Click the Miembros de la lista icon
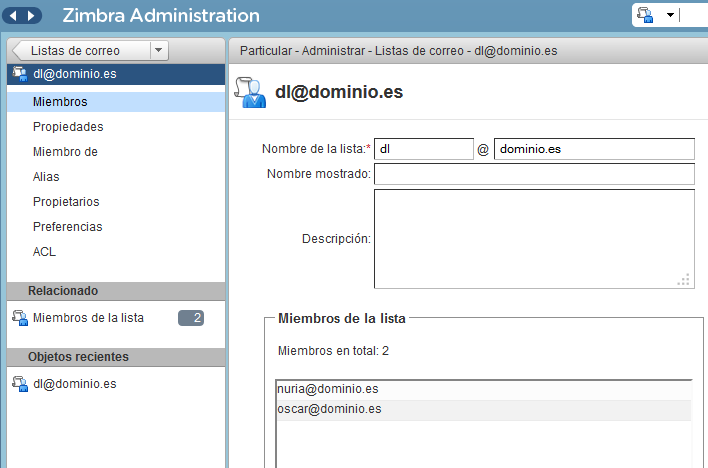 [20, 318]
